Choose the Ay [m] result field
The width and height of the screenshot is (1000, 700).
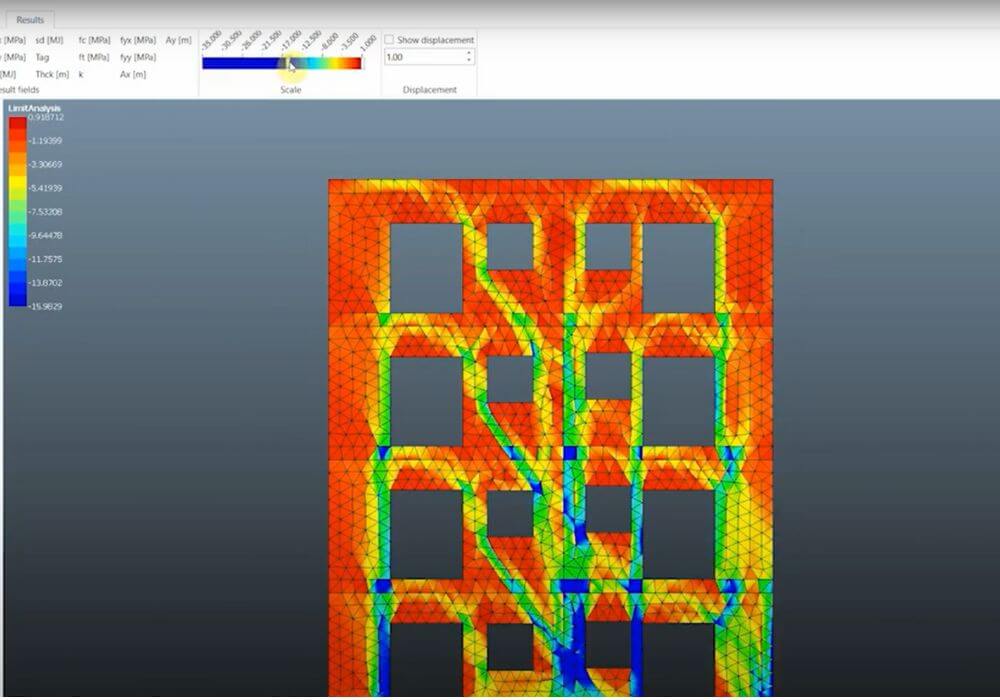(178, 40)
